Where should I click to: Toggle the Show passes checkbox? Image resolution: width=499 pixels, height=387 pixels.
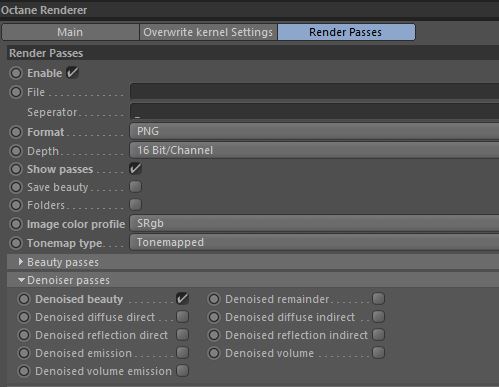135,169
